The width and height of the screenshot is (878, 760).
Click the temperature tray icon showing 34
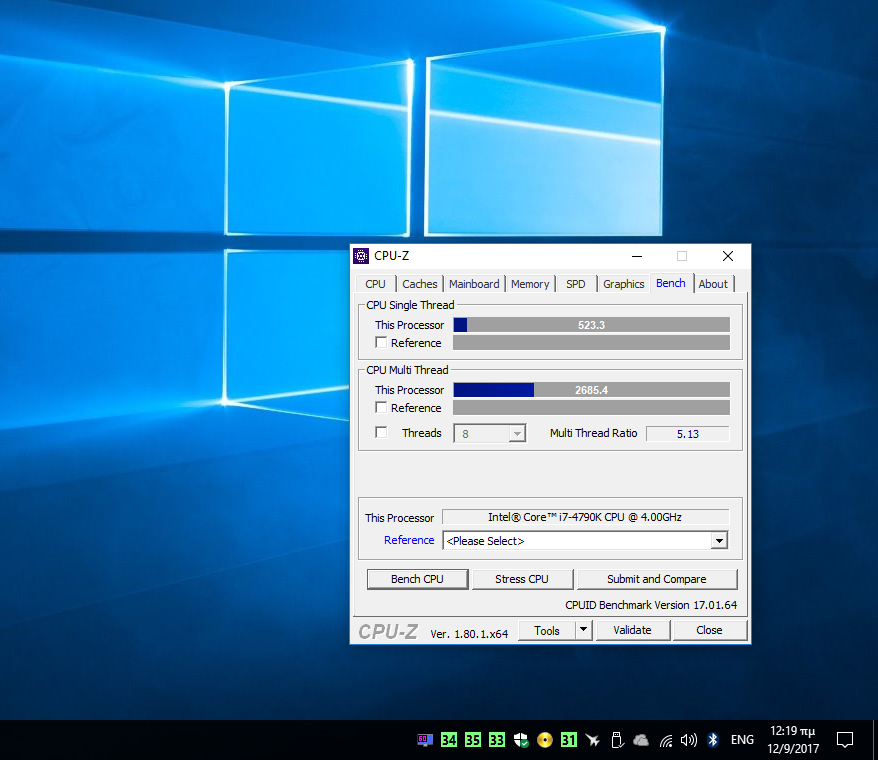click(449, 740)
